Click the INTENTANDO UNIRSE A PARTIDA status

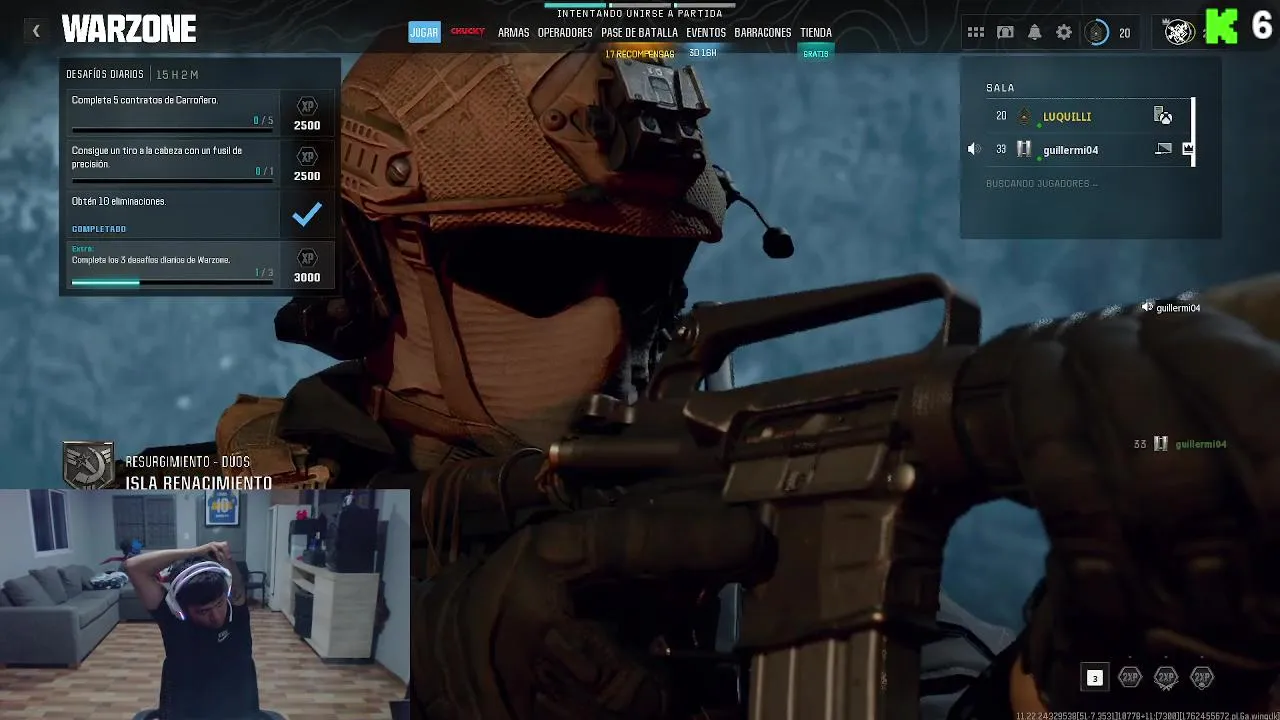point(640,13)
